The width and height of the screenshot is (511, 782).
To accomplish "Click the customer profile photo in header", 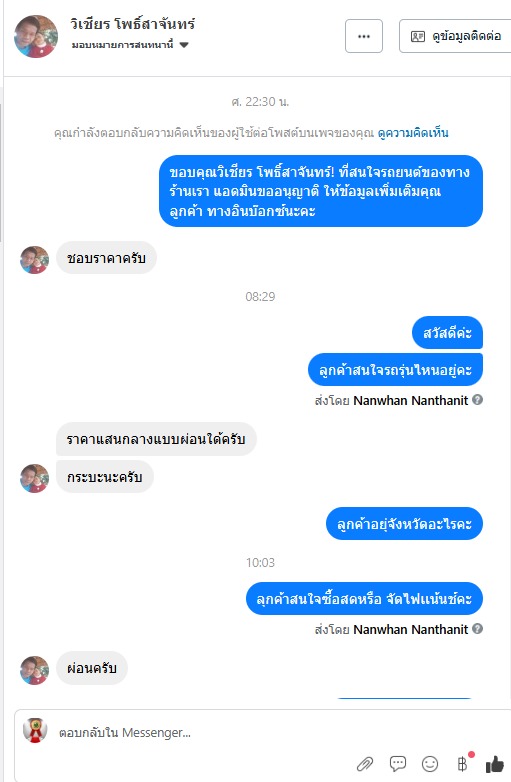I will click(36, 36).
